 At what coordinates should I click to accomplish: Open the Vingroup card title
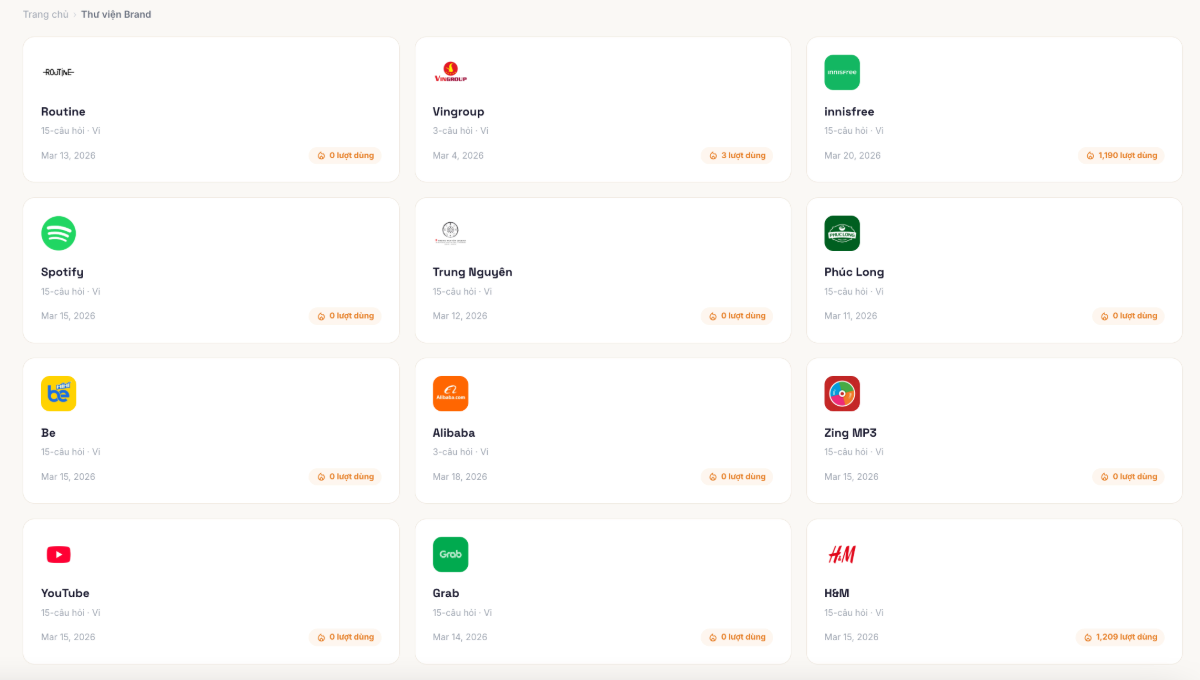click(x=458, y=112)
